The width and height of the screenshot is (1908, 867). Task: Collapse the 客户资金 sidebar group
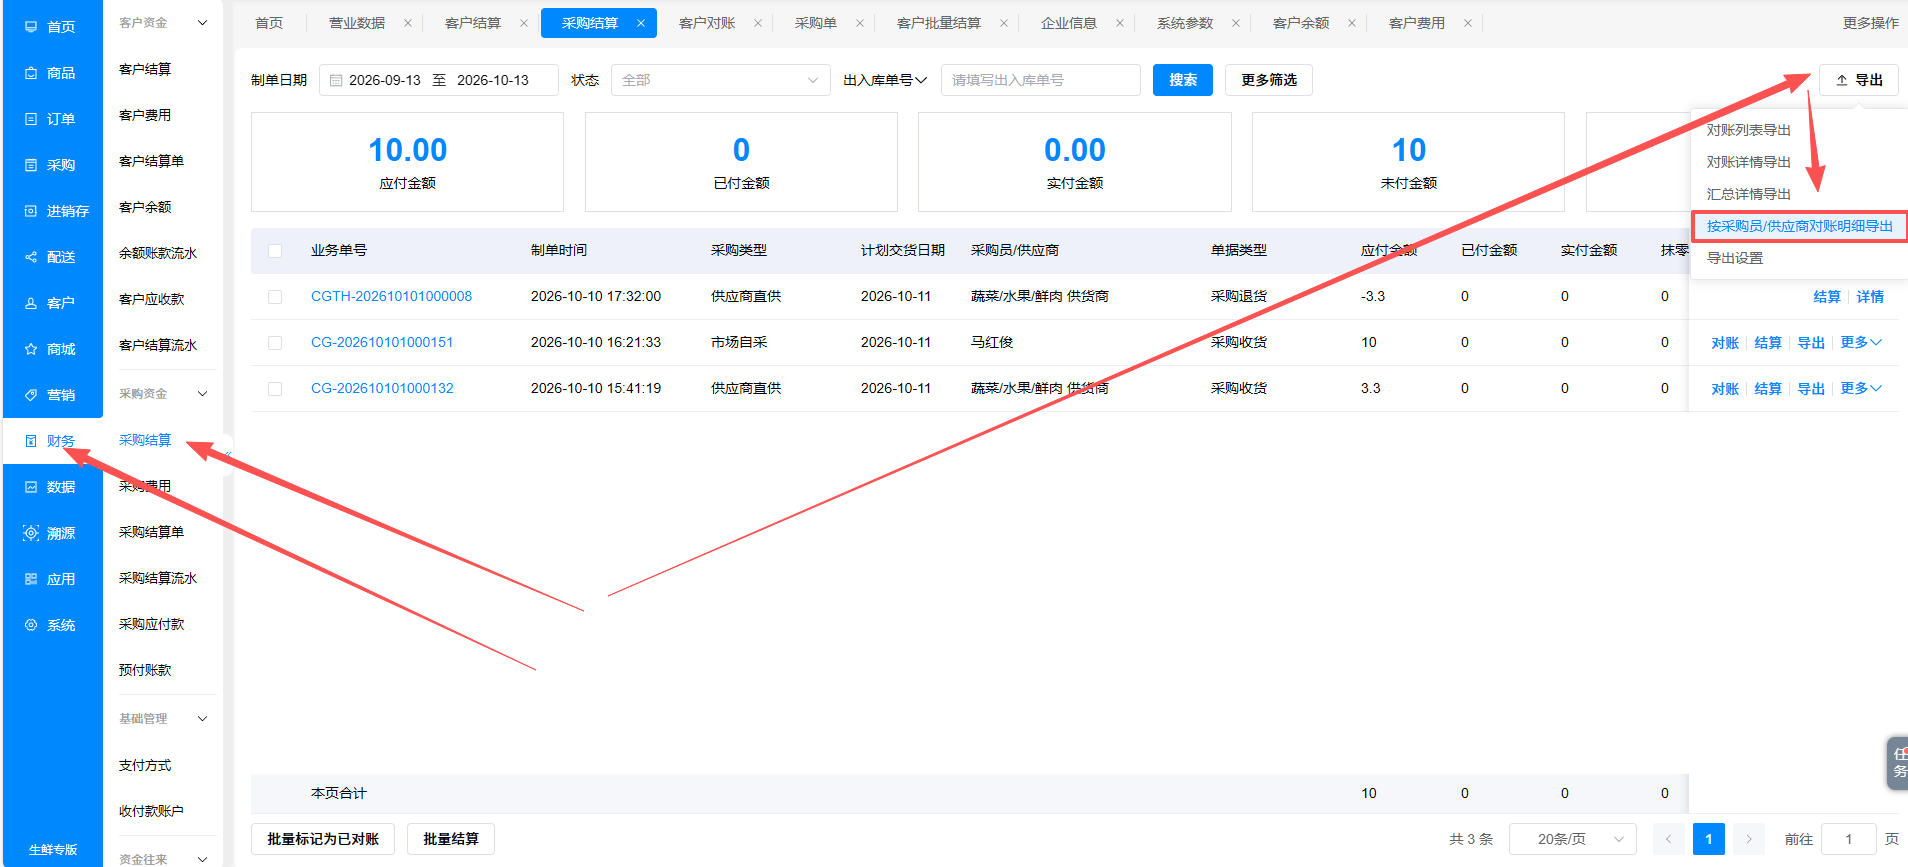[x=202, y=23]
